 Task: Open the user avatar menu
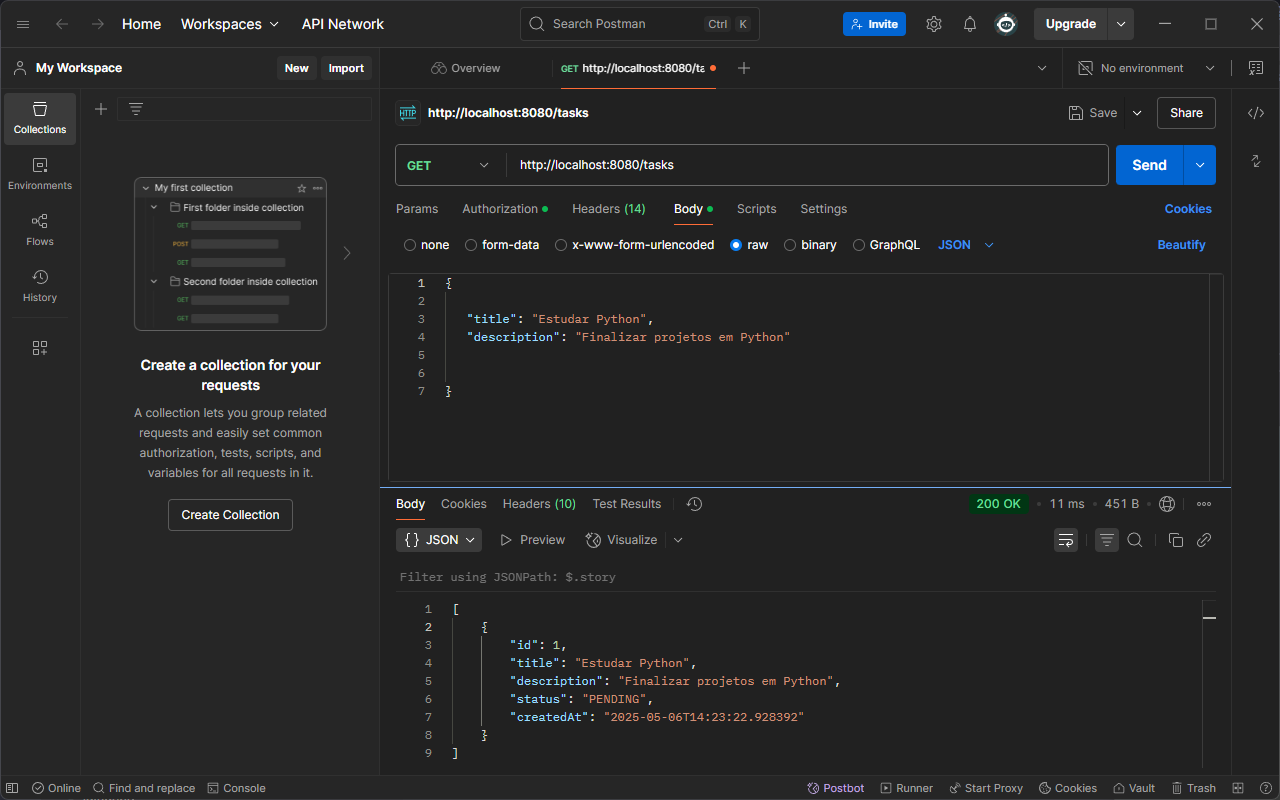1006,24
